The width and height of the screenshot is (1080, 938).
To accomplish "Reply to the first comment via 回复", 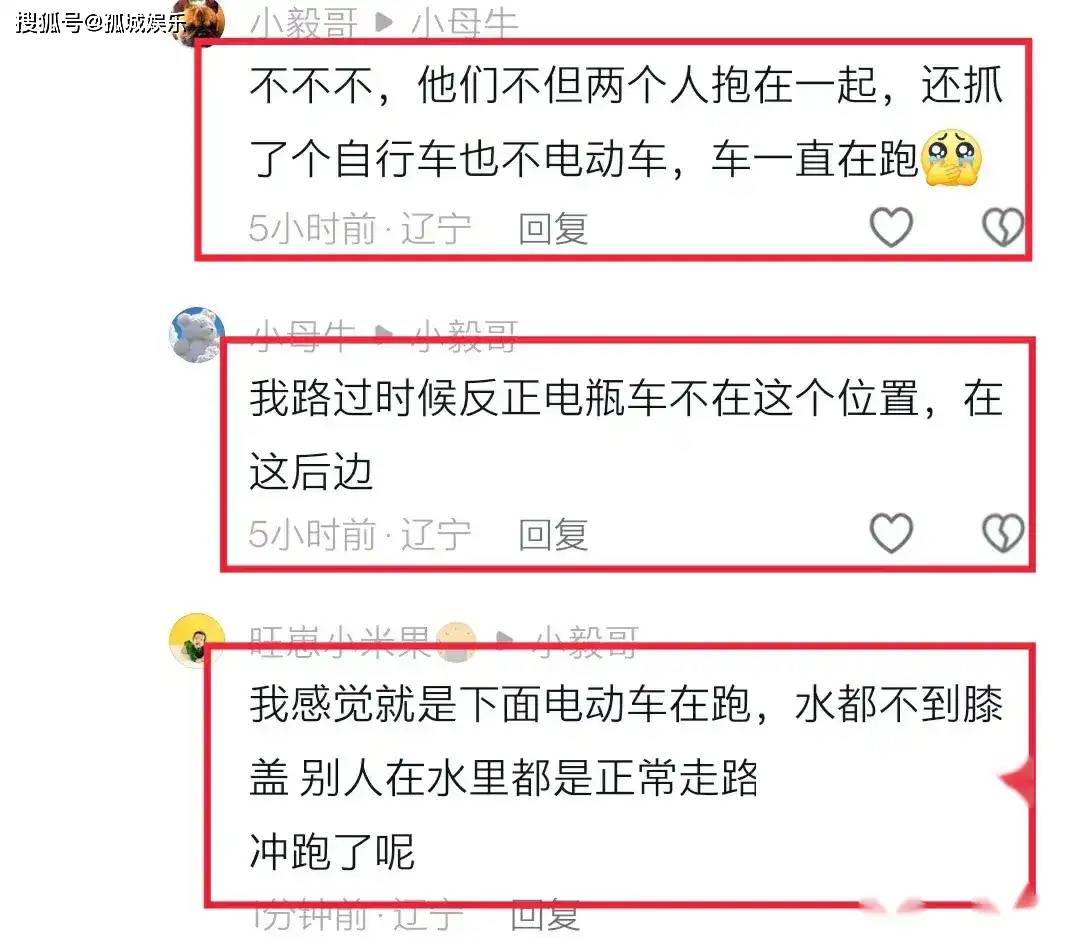I will pos(553,229).
